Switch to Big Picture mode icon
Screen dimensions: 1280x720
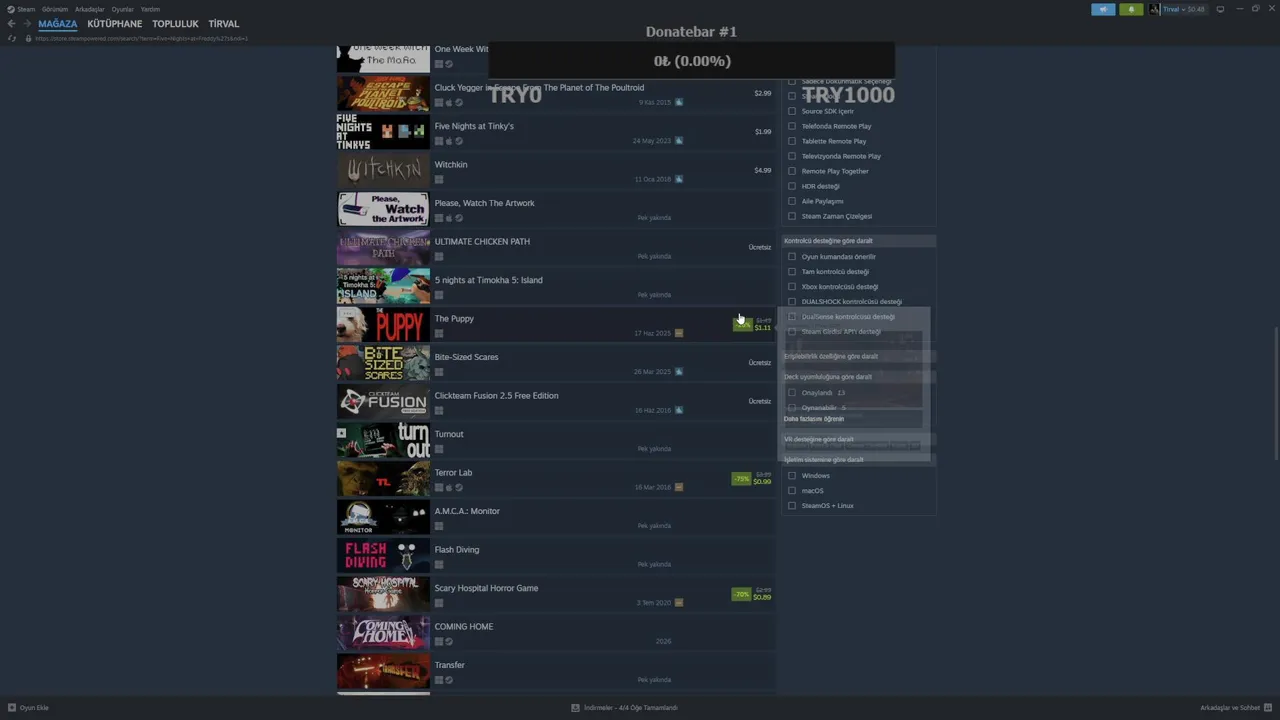pos(1220,9)
